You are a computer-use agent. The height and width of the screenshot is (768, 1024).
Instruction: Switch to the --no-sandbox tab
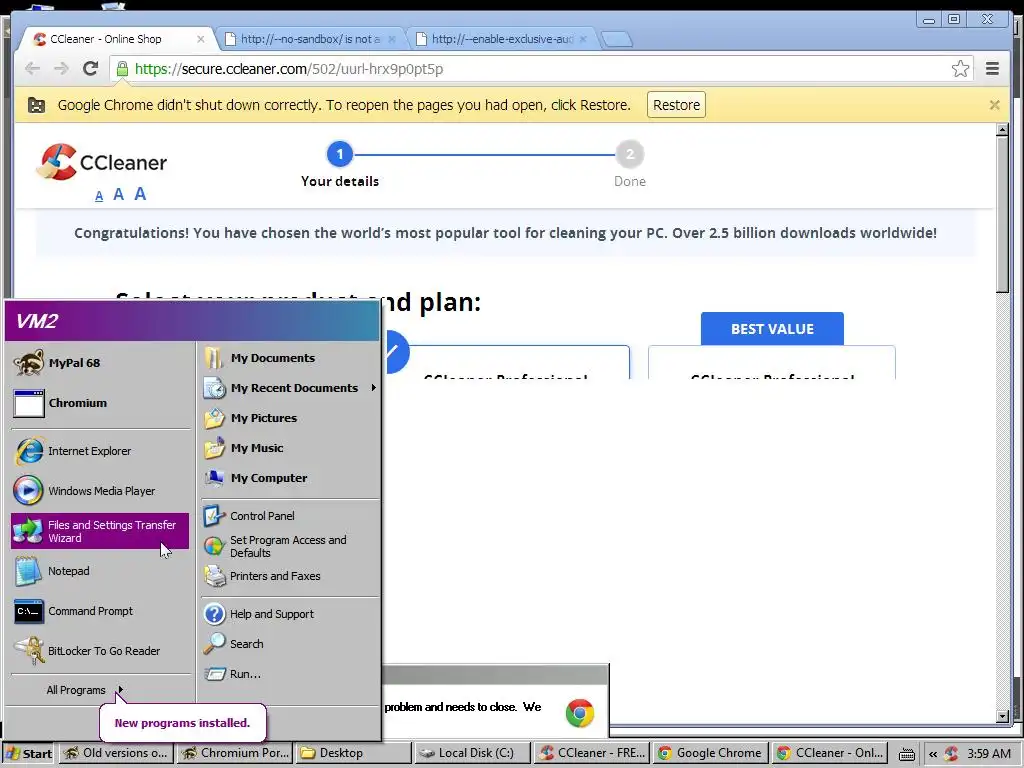click(310, 39)
